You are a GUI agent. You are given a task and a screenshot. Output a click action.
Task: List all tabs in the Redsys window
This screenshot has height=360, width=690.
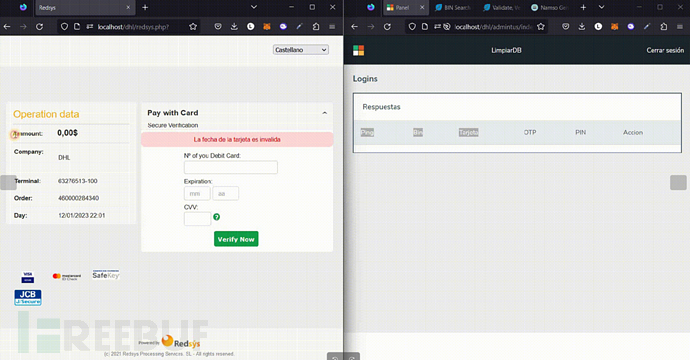pyautogui.click(x=253, y=7)
